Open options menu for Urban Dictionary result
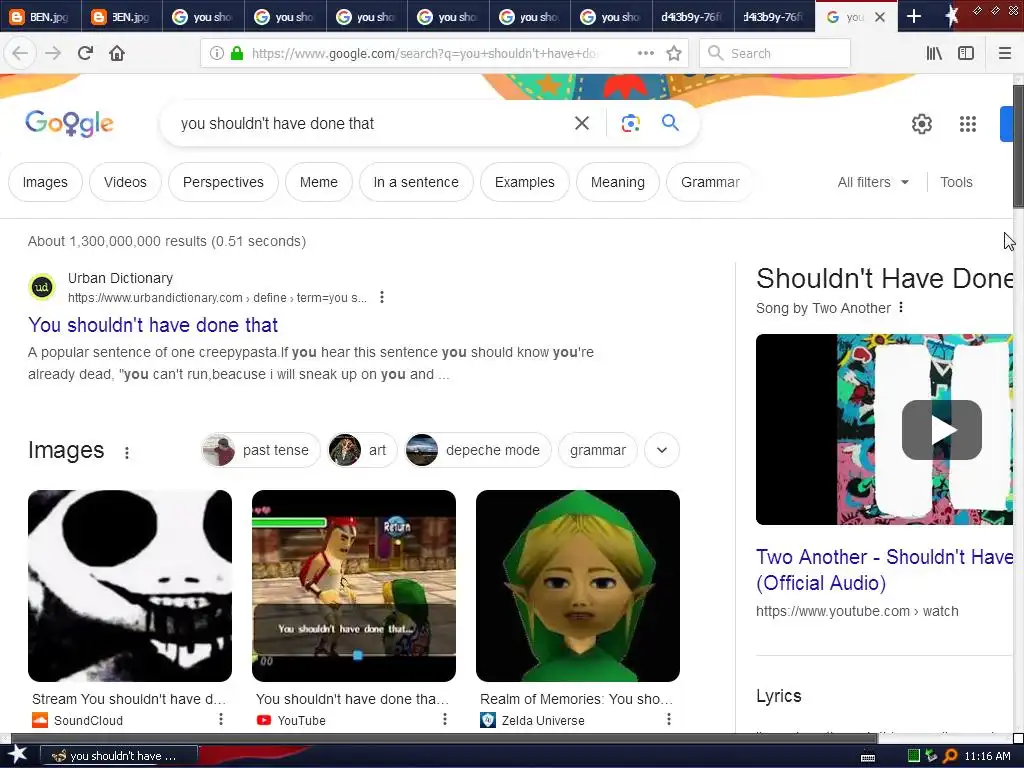Image resolution: width=1024 pixels, height=768 pixels. click(x=382, y=297)
